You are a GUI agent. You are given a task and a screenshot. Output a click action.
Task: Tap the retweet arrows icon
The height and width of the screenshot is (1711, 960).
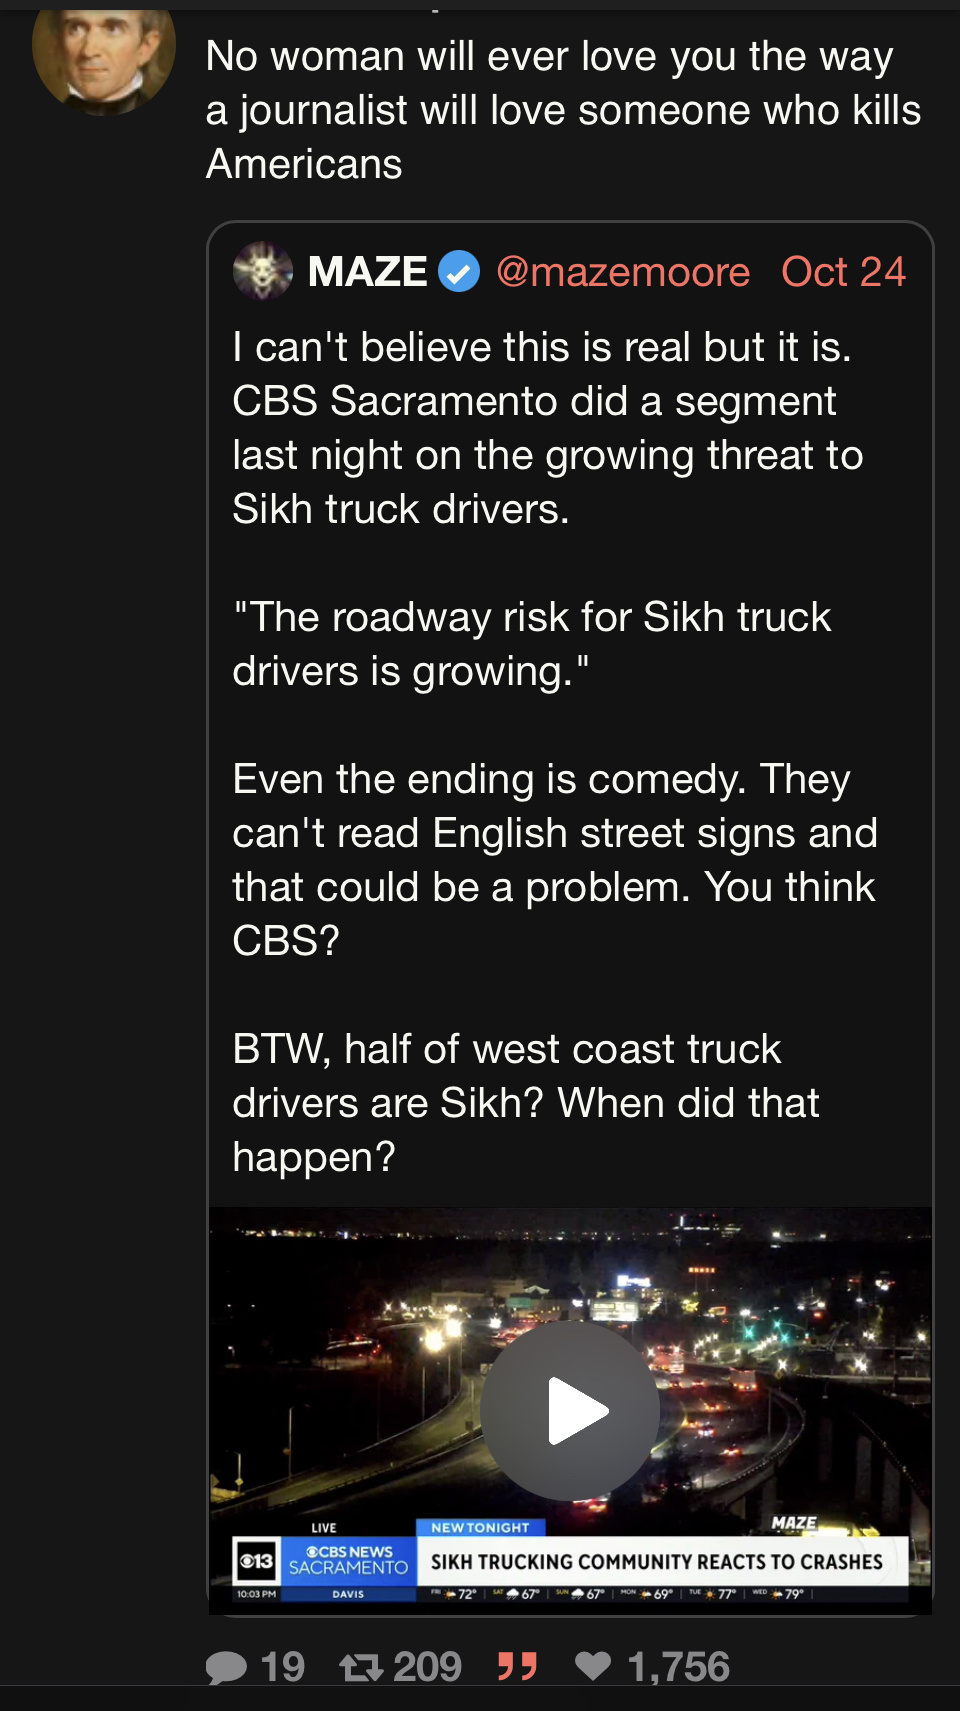coord(360,1667)
